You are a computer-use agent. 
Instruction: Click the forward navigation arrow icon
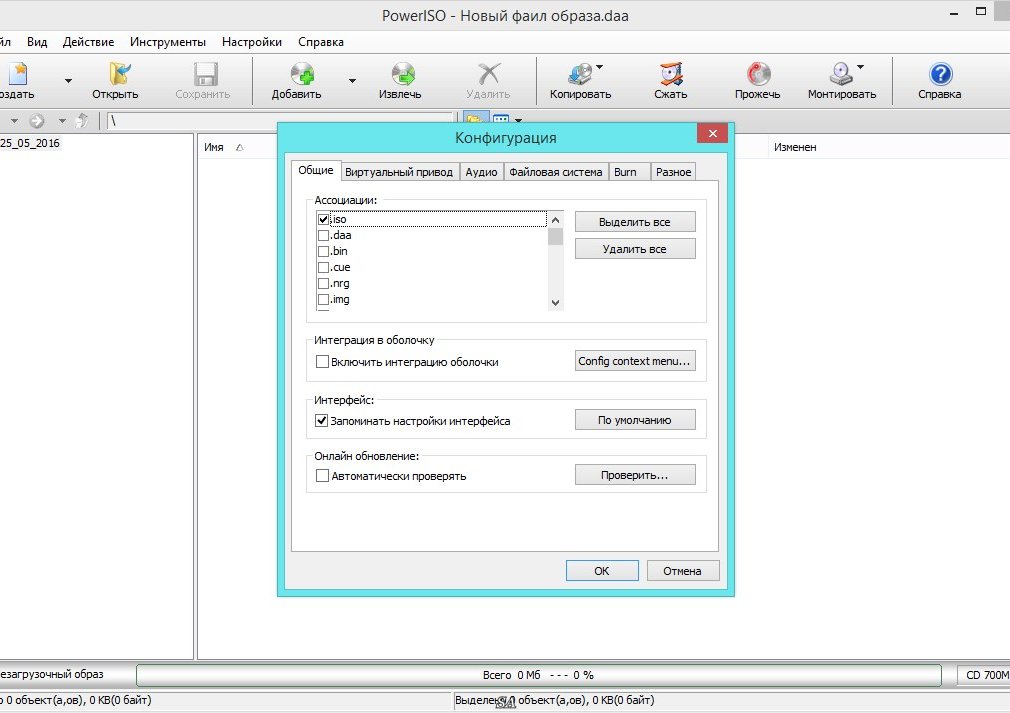(x=37, y=120)
